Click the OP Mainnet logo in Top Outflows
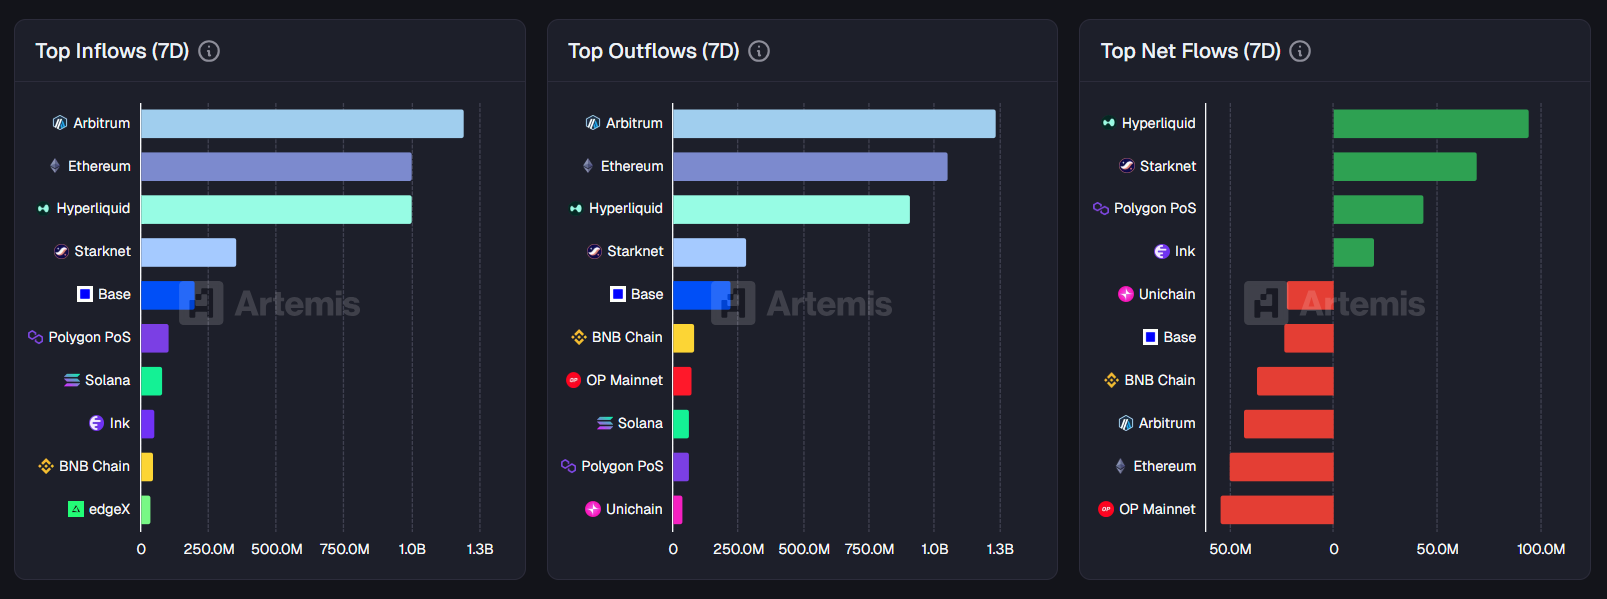 (573, 380)
